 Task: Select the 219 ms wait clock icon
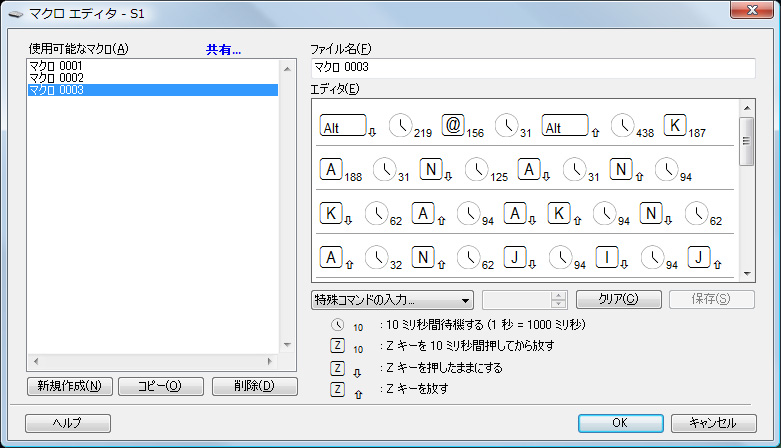coord(400,126)
